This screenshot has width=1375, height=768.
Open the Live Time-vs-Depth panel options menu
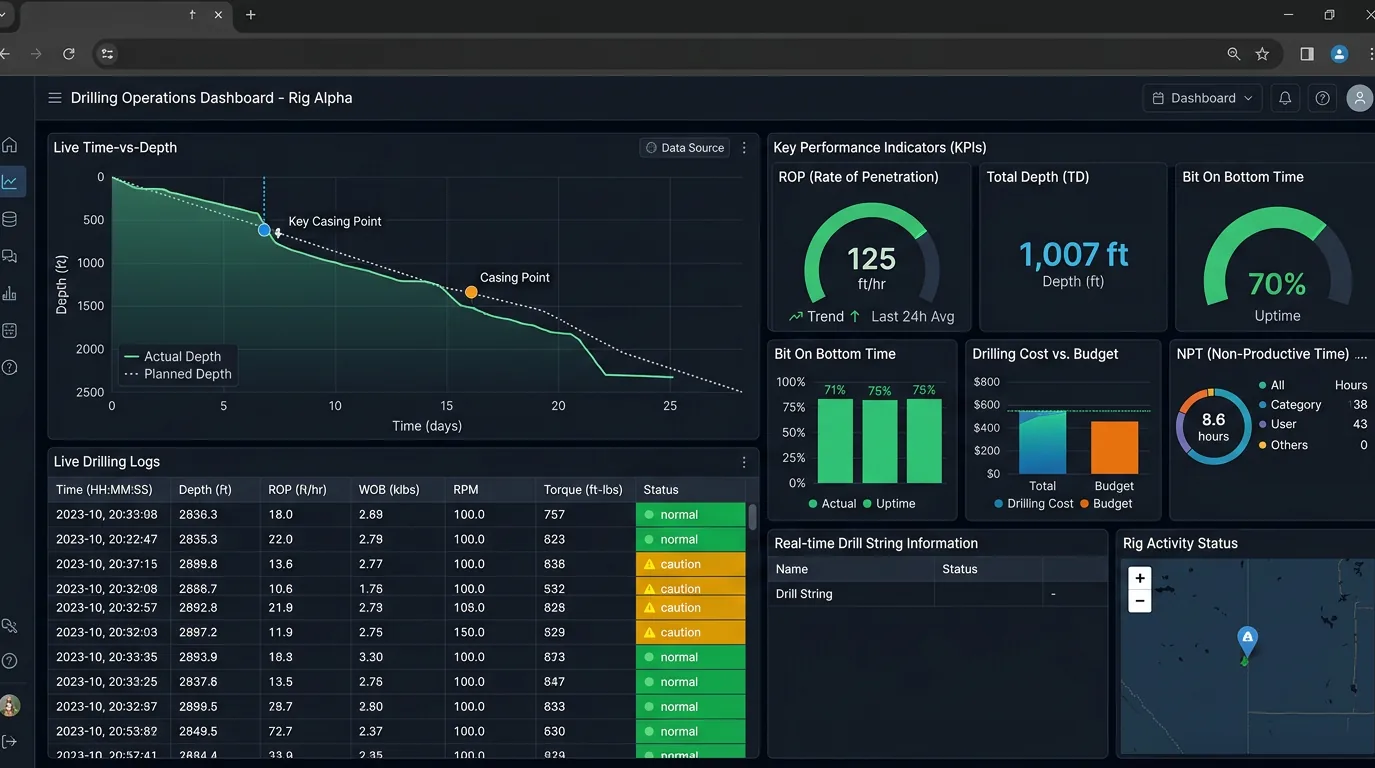(x=744, y=148)
